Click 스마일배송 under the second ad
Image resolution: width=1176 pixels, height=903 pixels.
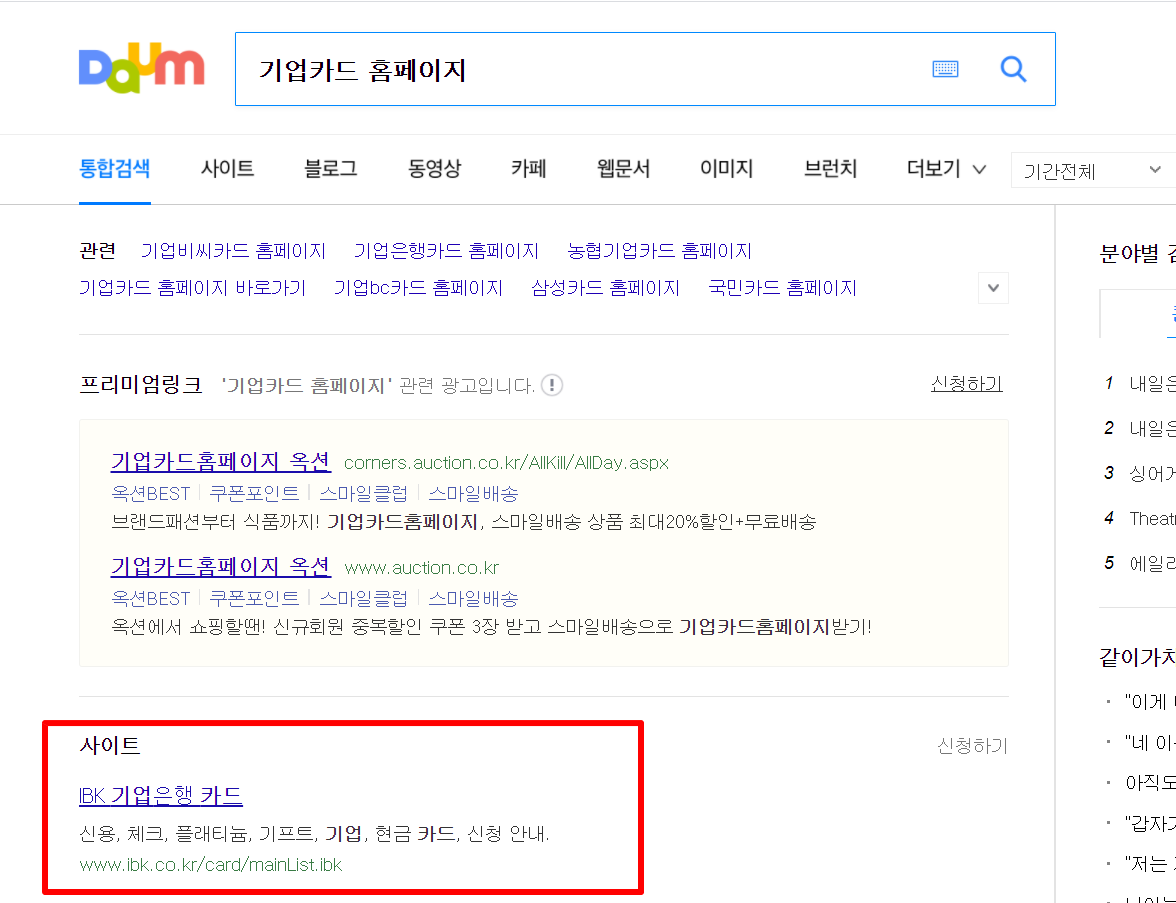click(x=473, y=598)
